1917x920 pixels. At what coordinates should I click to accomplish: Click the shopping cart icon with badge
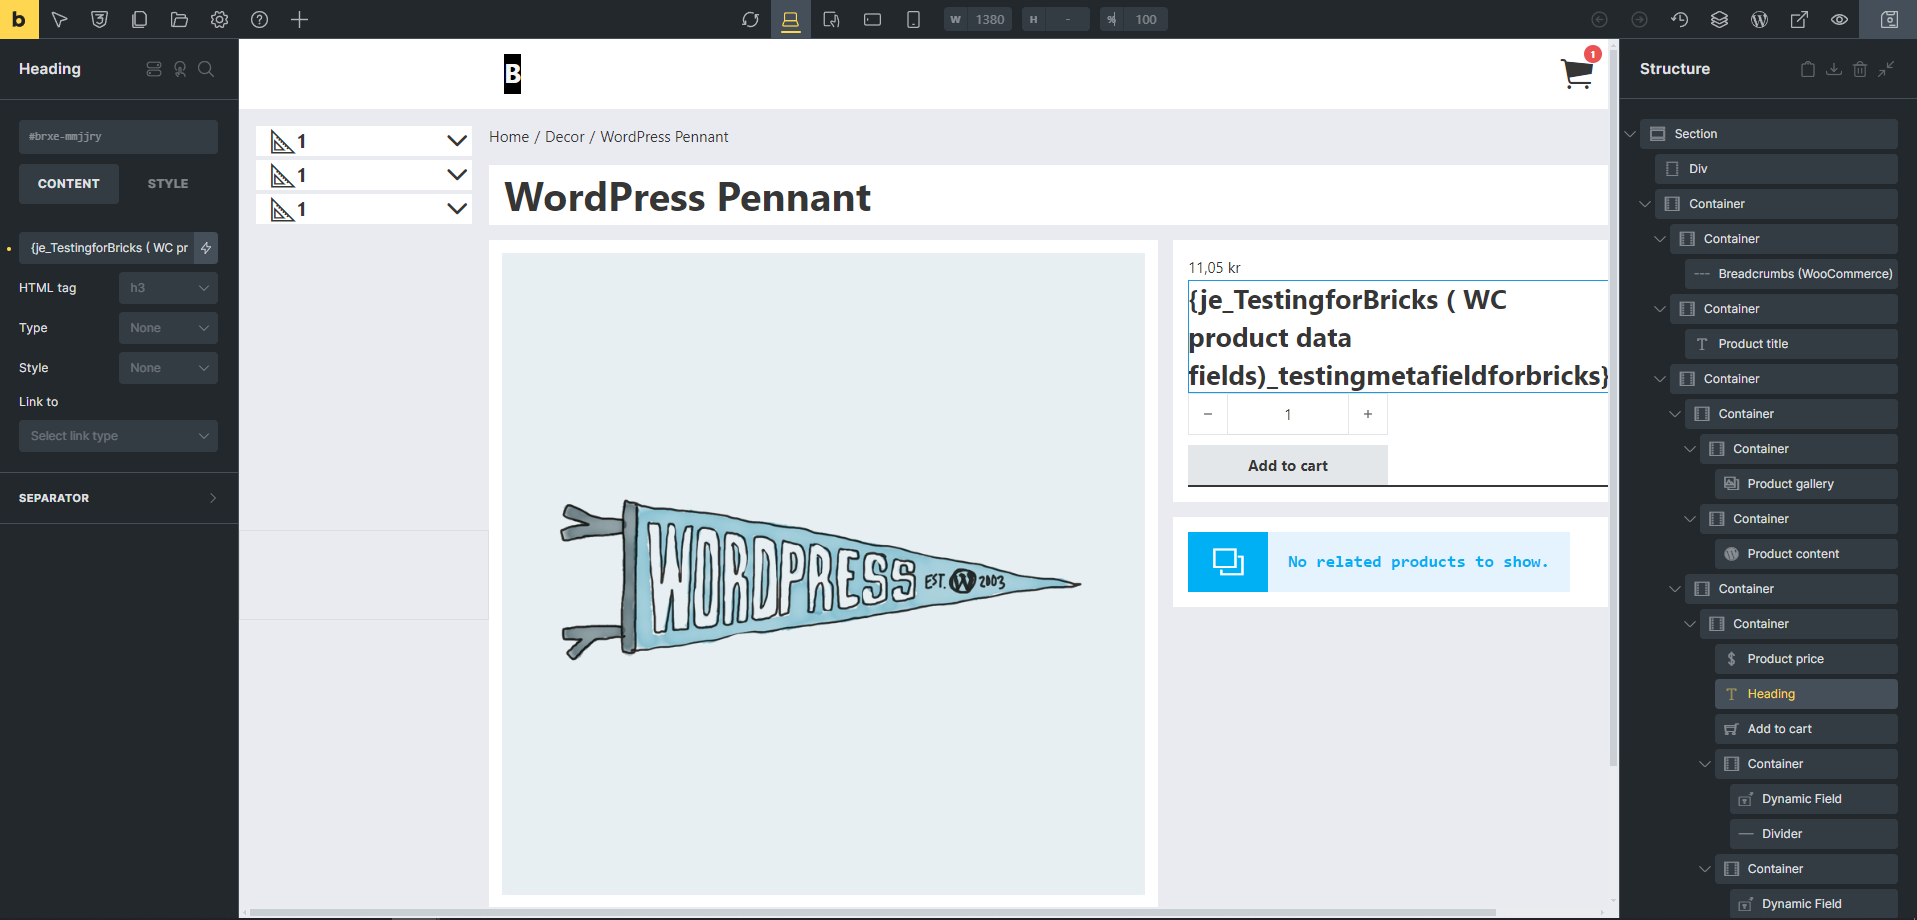tap(1578, 72)
